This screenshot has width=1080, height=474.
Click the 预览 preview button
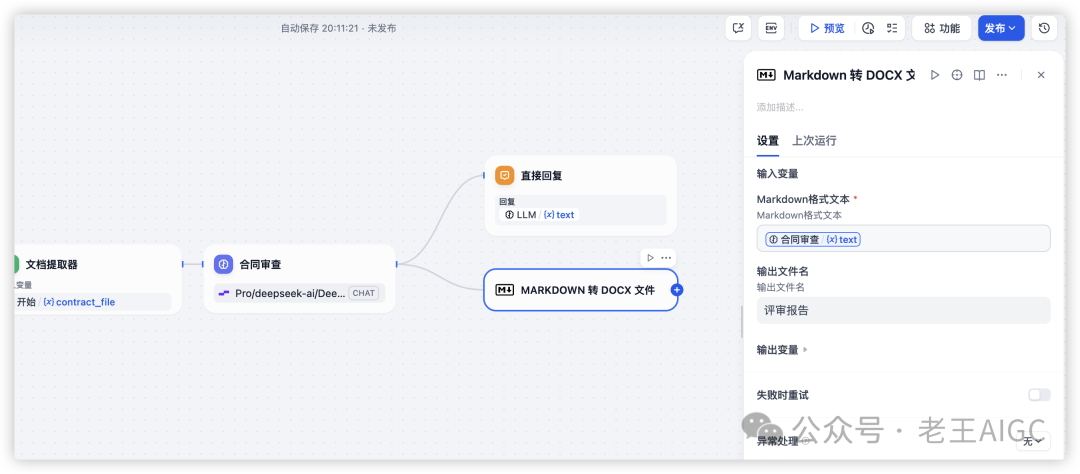click(x=827, y=28)
